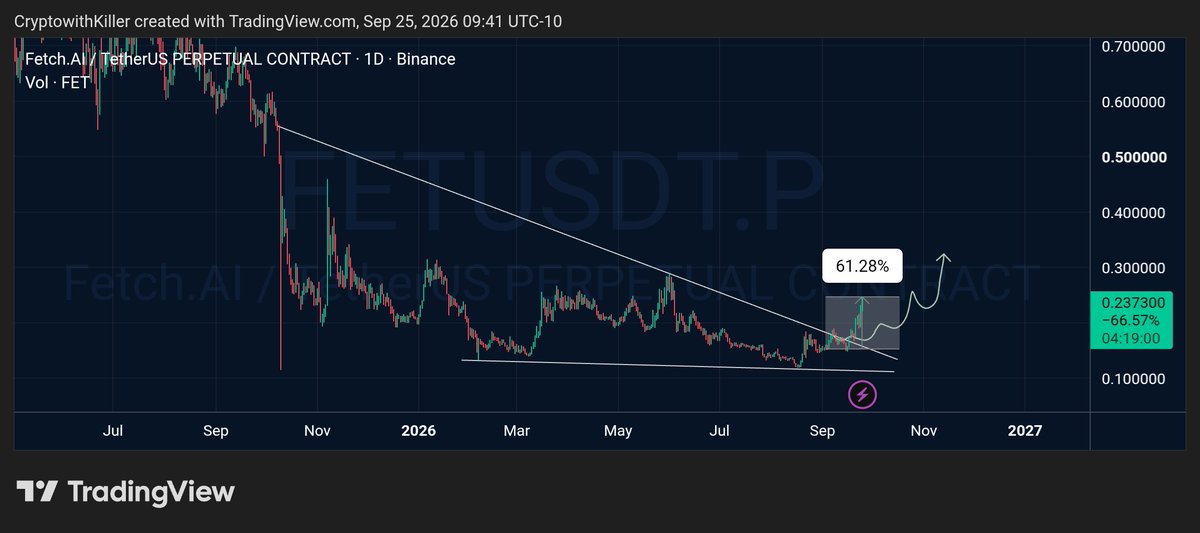Click the Sep label left of Nov
The height and width of the screenshot is (533, 1200).
[x=215, y=431]
